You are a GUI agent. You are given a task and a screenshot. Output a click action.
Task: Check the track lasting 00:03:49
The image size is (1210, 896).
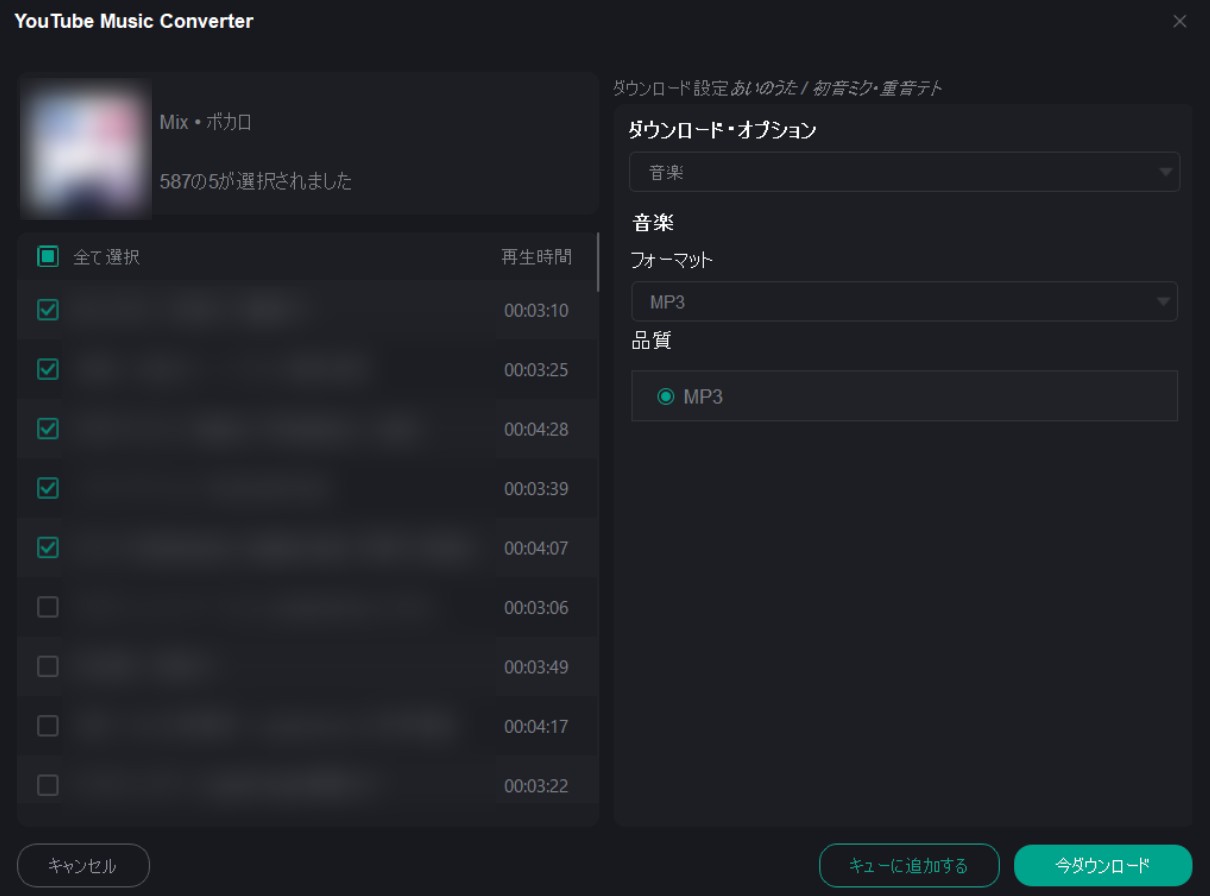pyautogui.click(x=47, y=666)
